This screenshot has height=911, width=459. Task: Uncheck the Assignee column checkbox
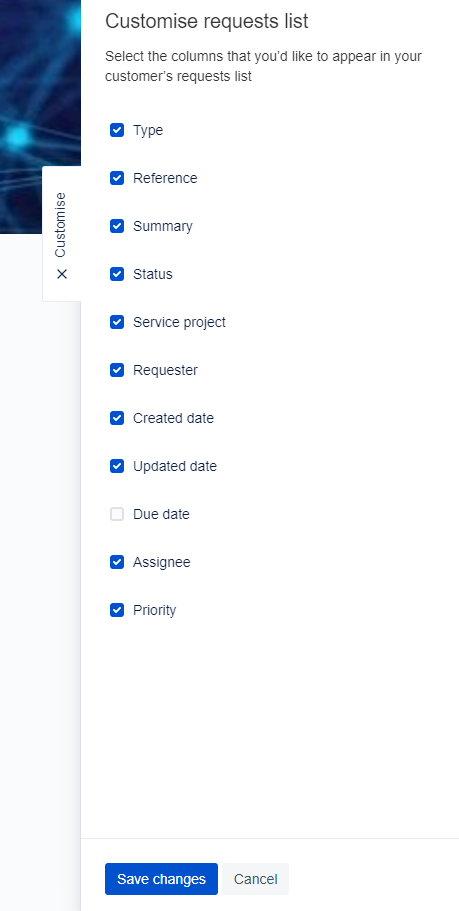117,562
